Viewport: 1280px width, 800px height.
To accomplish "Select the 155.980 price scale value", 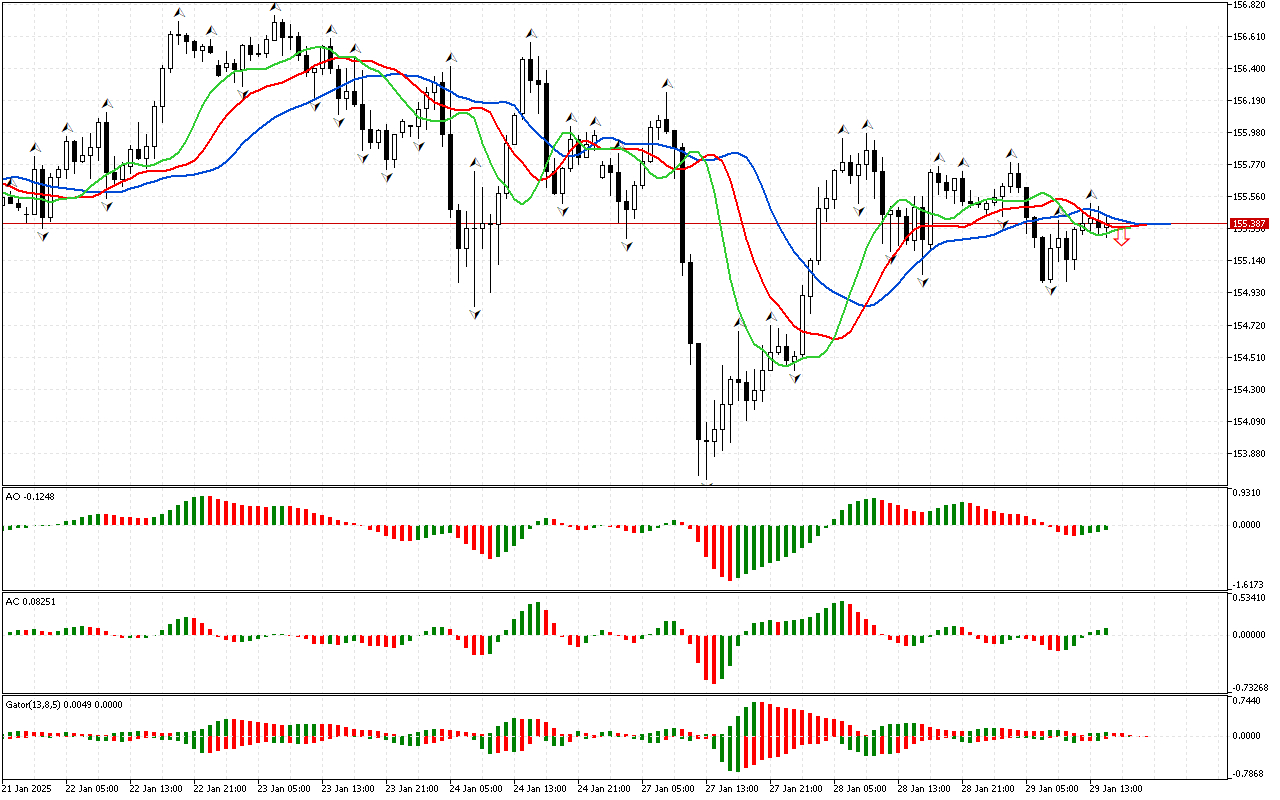I will click(x=1248, y=133).
